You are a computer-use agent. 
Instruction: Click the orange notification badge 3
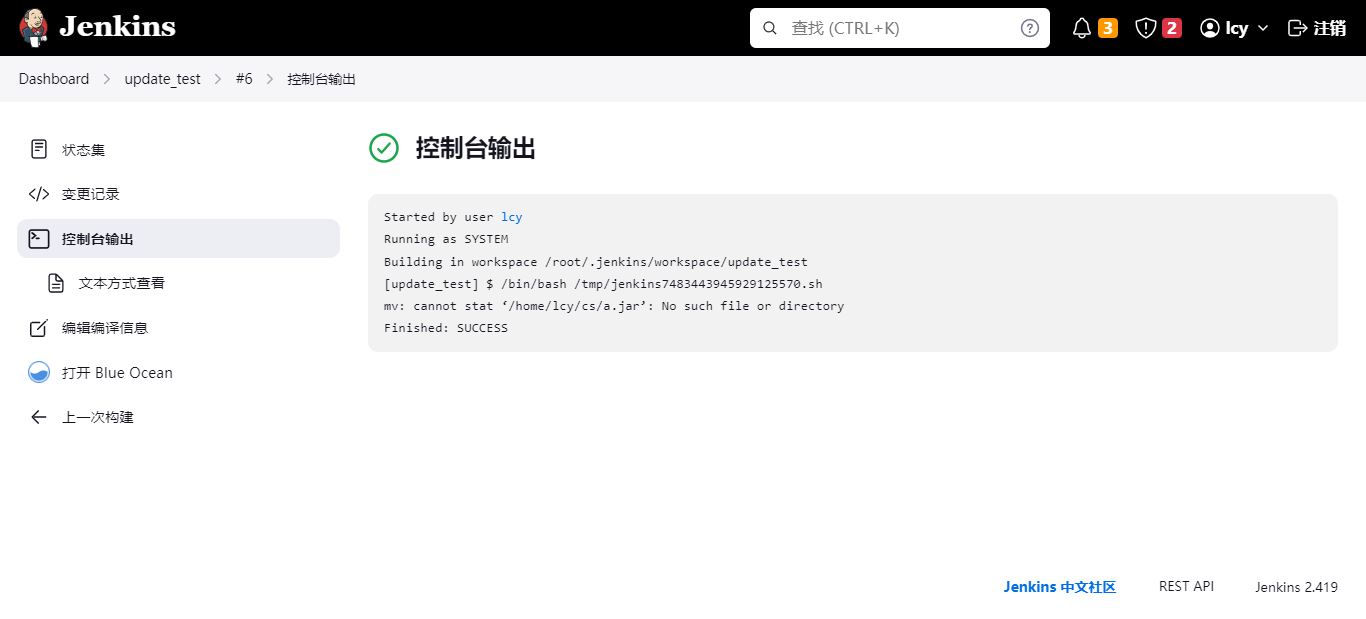coord(1108,28)
